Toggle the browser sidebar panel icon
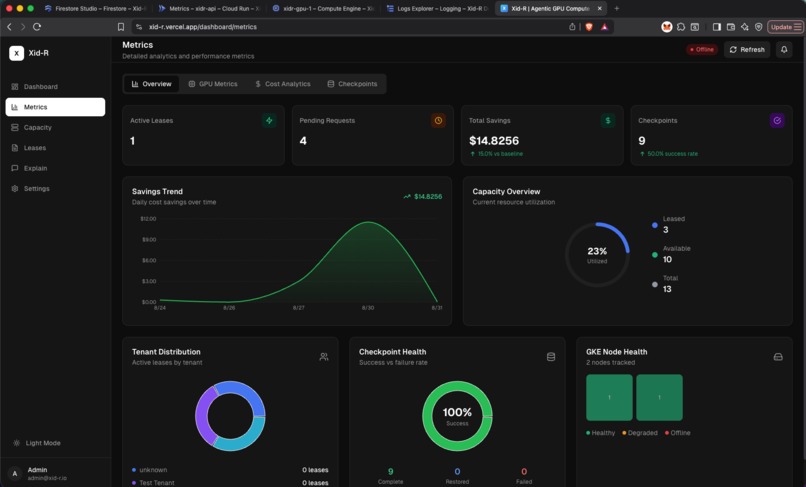 (x=717, y=27)
